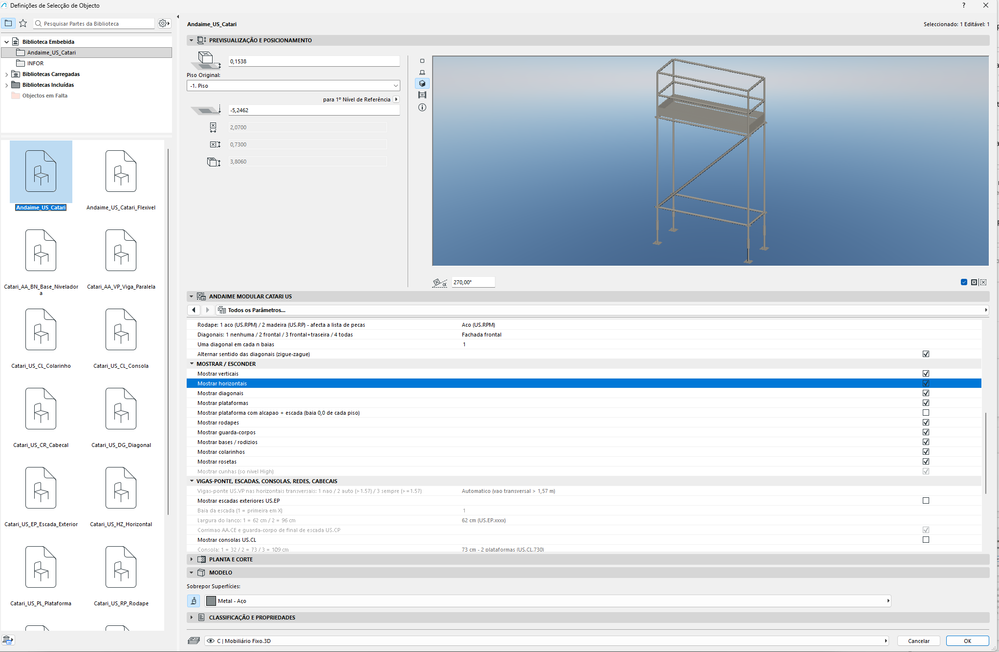Click the favorites star icon
999x652 pixels.
pyautogui.click(x=23, y=23)
